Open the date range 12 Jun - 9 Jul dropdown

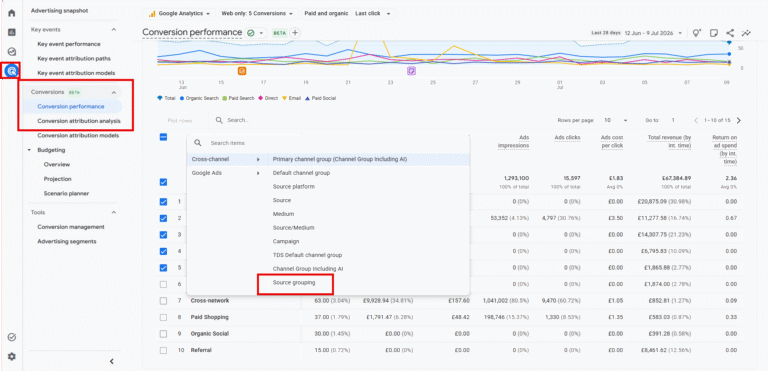click(x=636, y=33)
